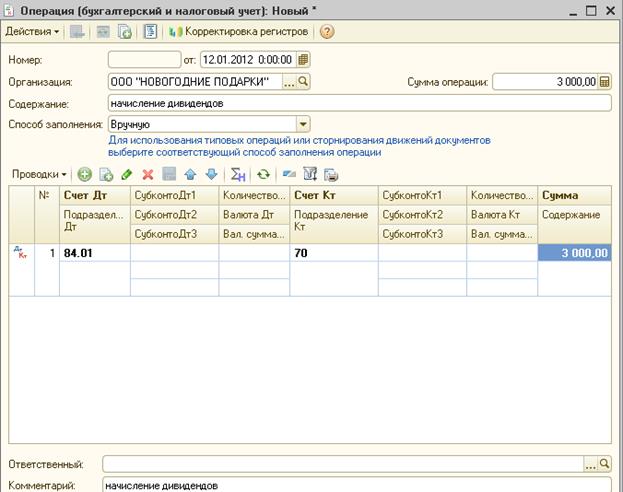This screenshot has width=623, height=492.
Task: Open the Действия menu
Action: (x=32, y=31)
